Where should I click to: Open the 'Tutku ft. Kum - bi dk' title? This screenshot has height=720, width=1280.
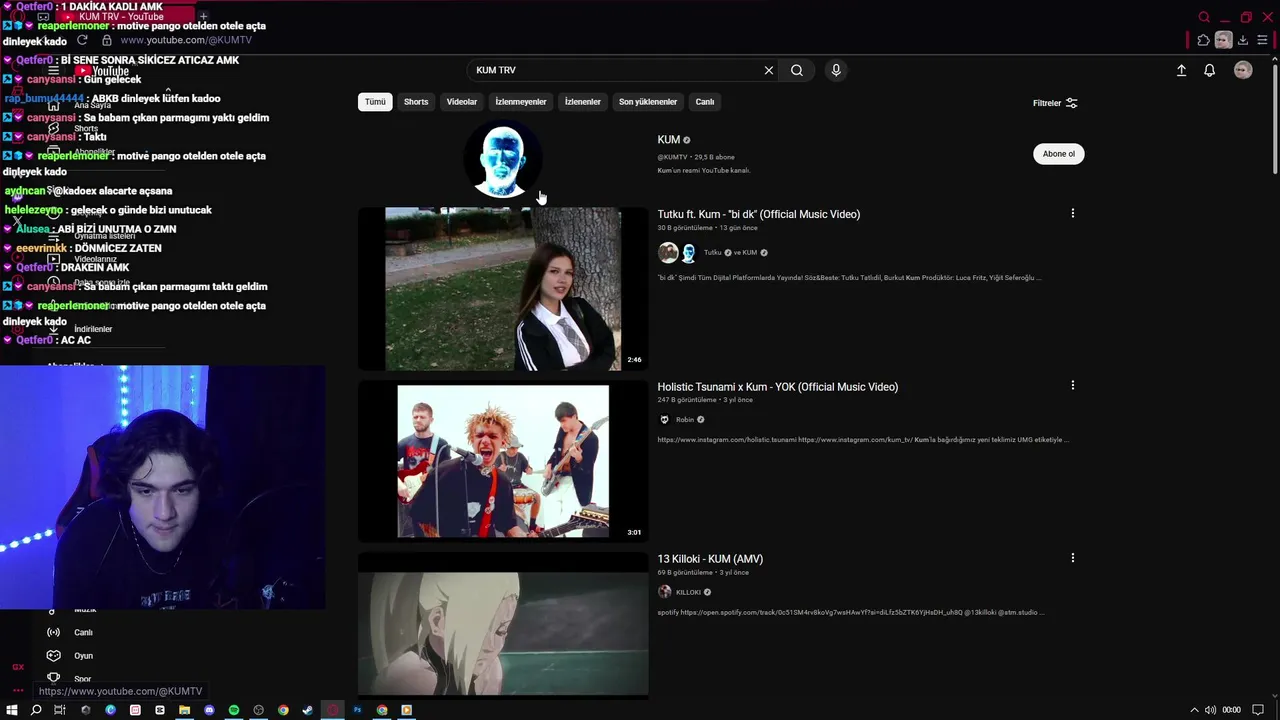(x=758, y=214)
